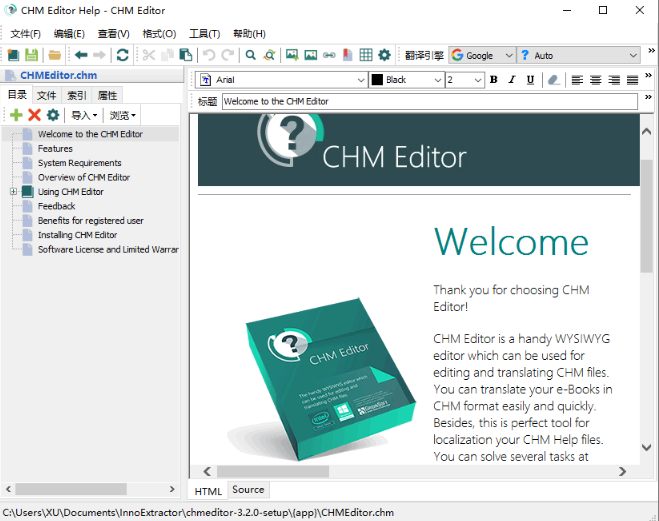The image size is (659, 521).
Task: Switch to the 属性 properties tab
Action: click(x=108, y=95)
